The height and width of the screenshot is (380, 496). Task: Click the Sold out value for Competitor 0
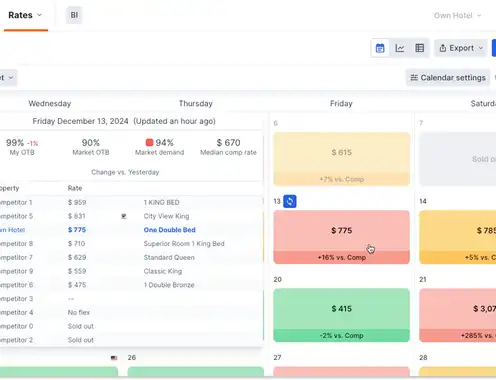81,326
